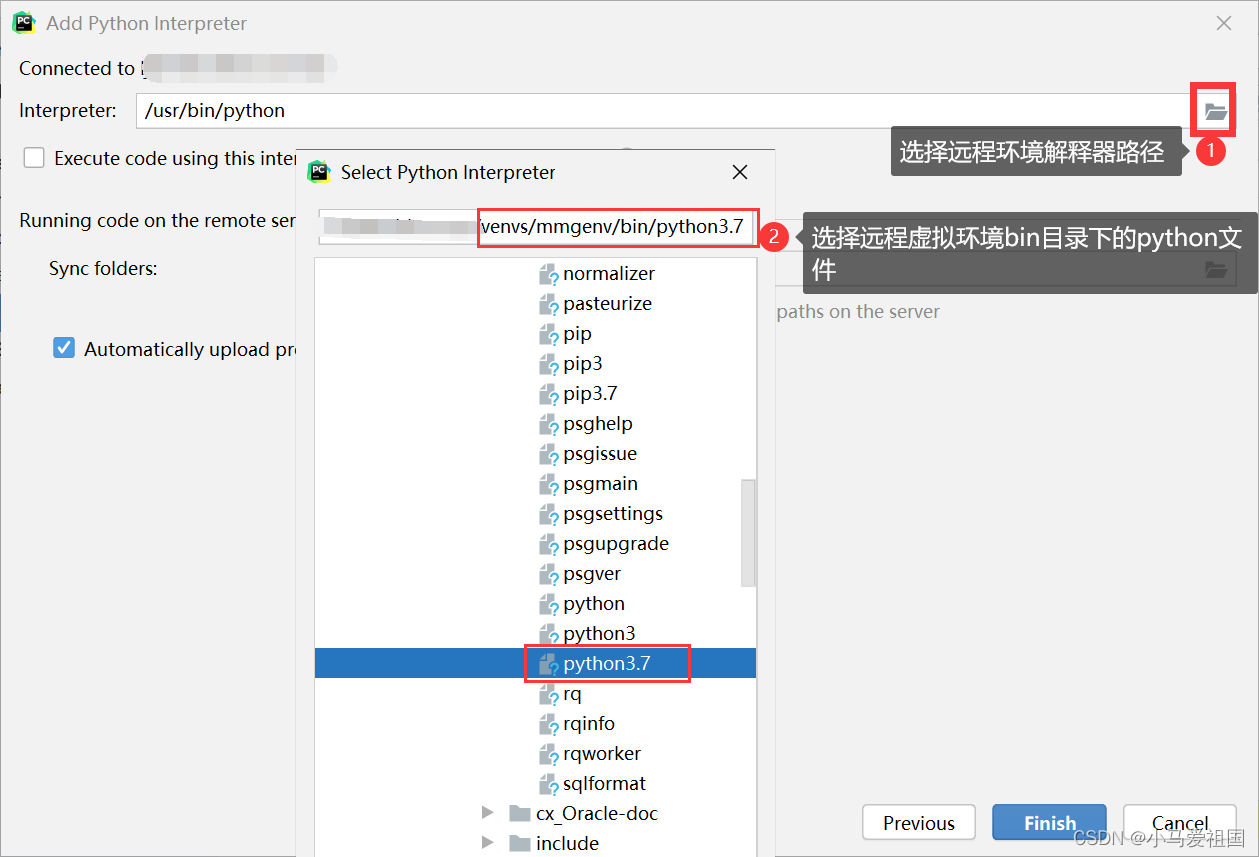Click the pip3.7 file icon
Screen dimensions: 1259x857
coord(548,394)
